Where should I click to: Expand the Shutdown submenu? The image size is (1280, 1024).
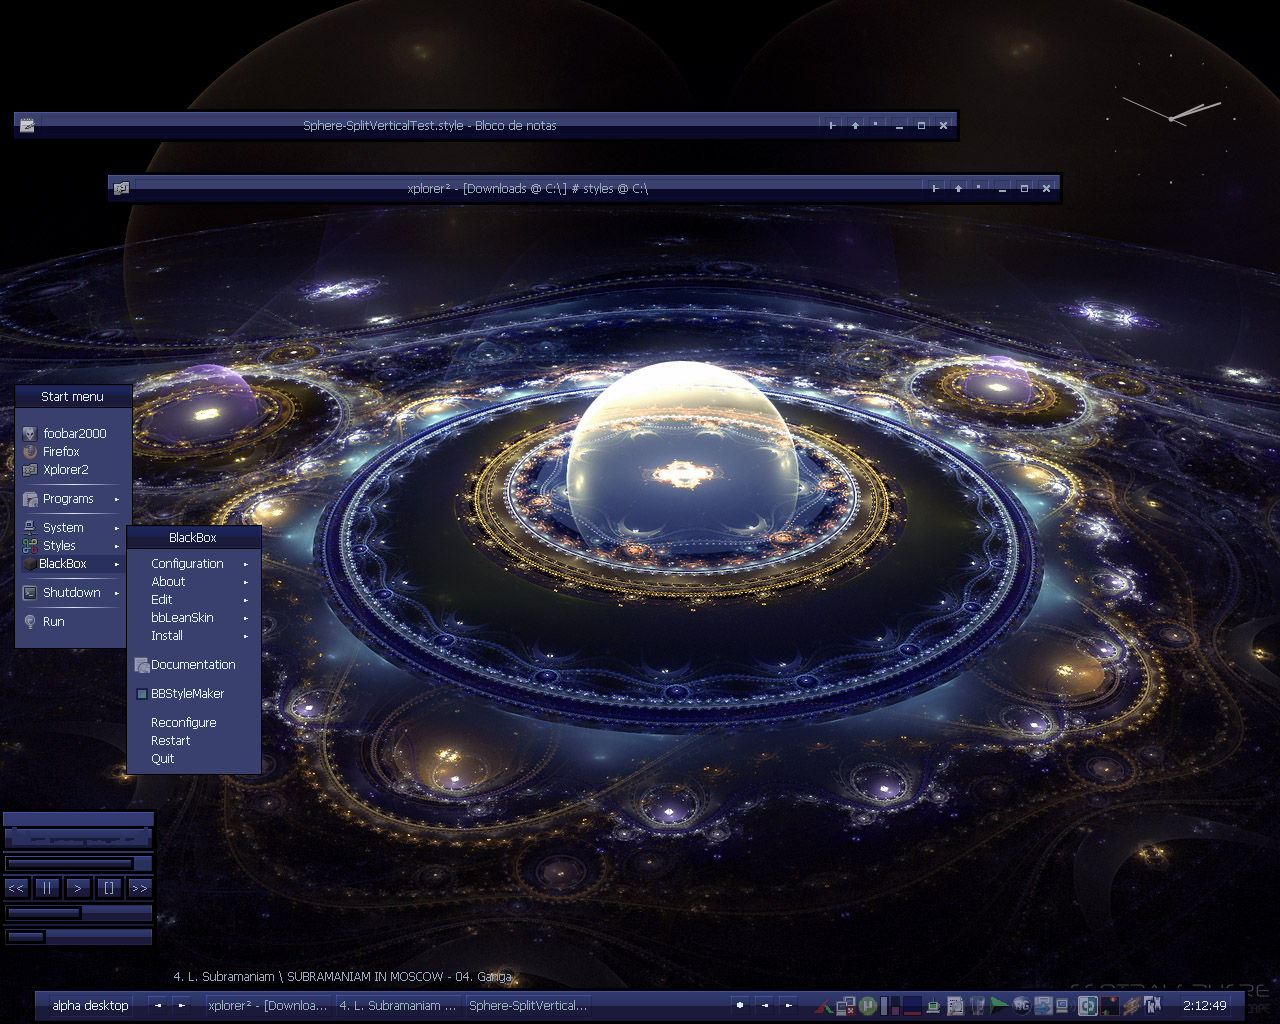click(x=74, y=592)
